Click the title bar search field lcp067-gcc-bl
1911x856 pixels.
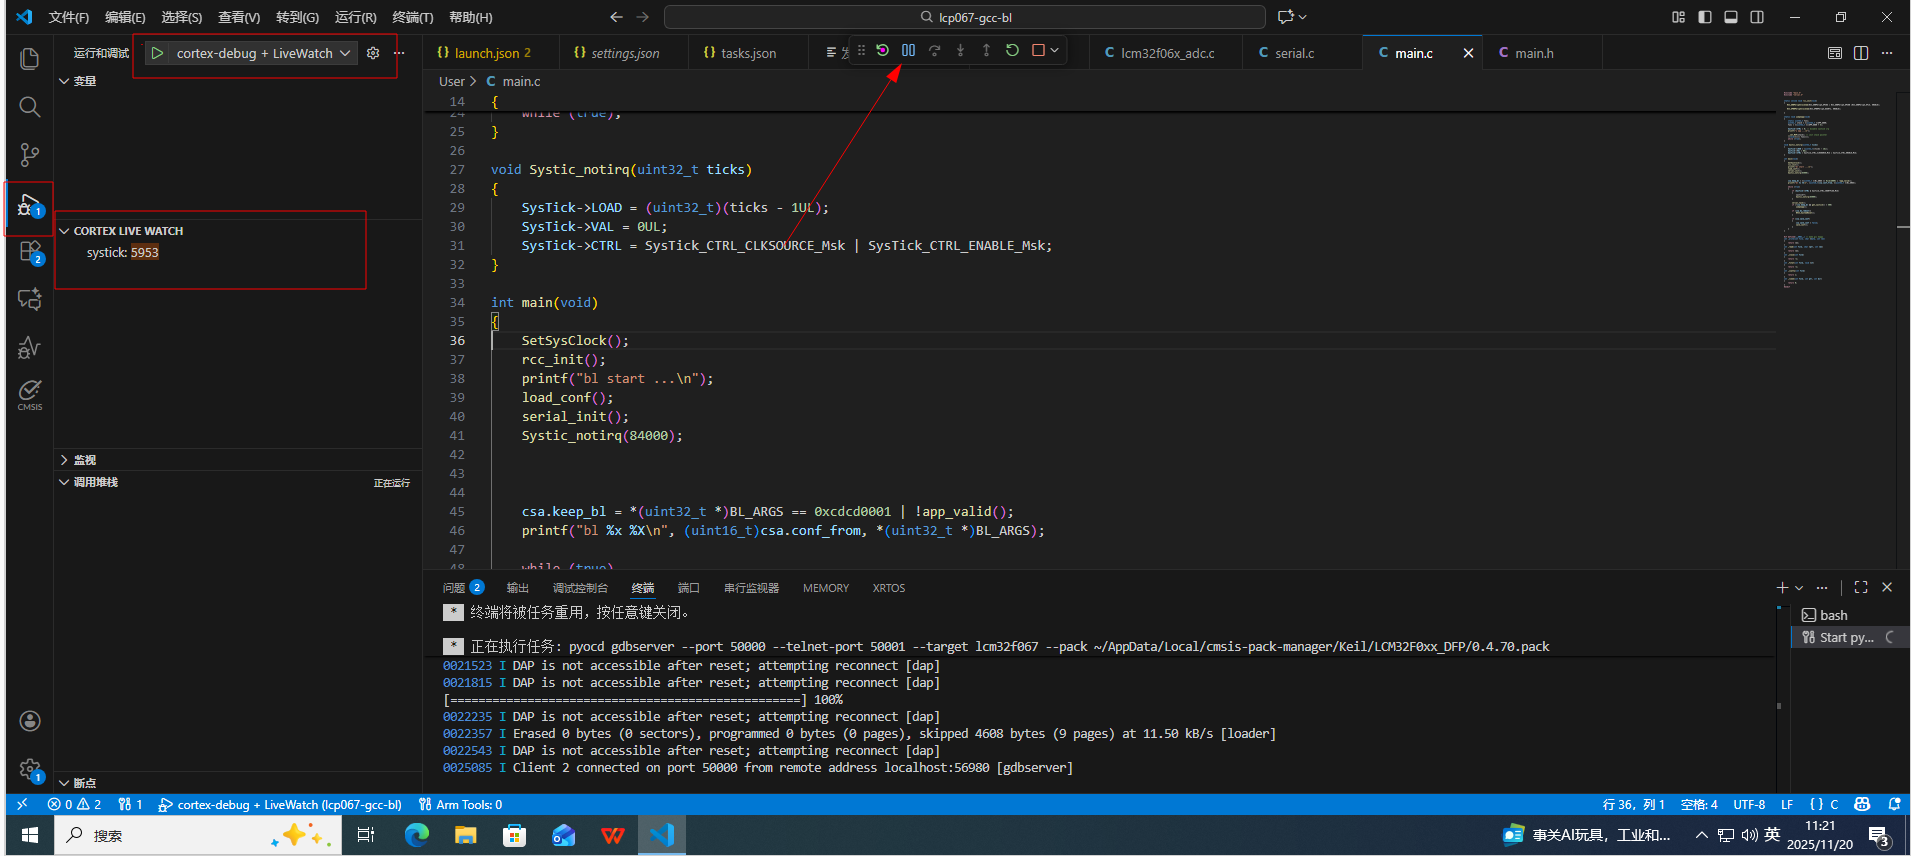(x=965, y=17)
